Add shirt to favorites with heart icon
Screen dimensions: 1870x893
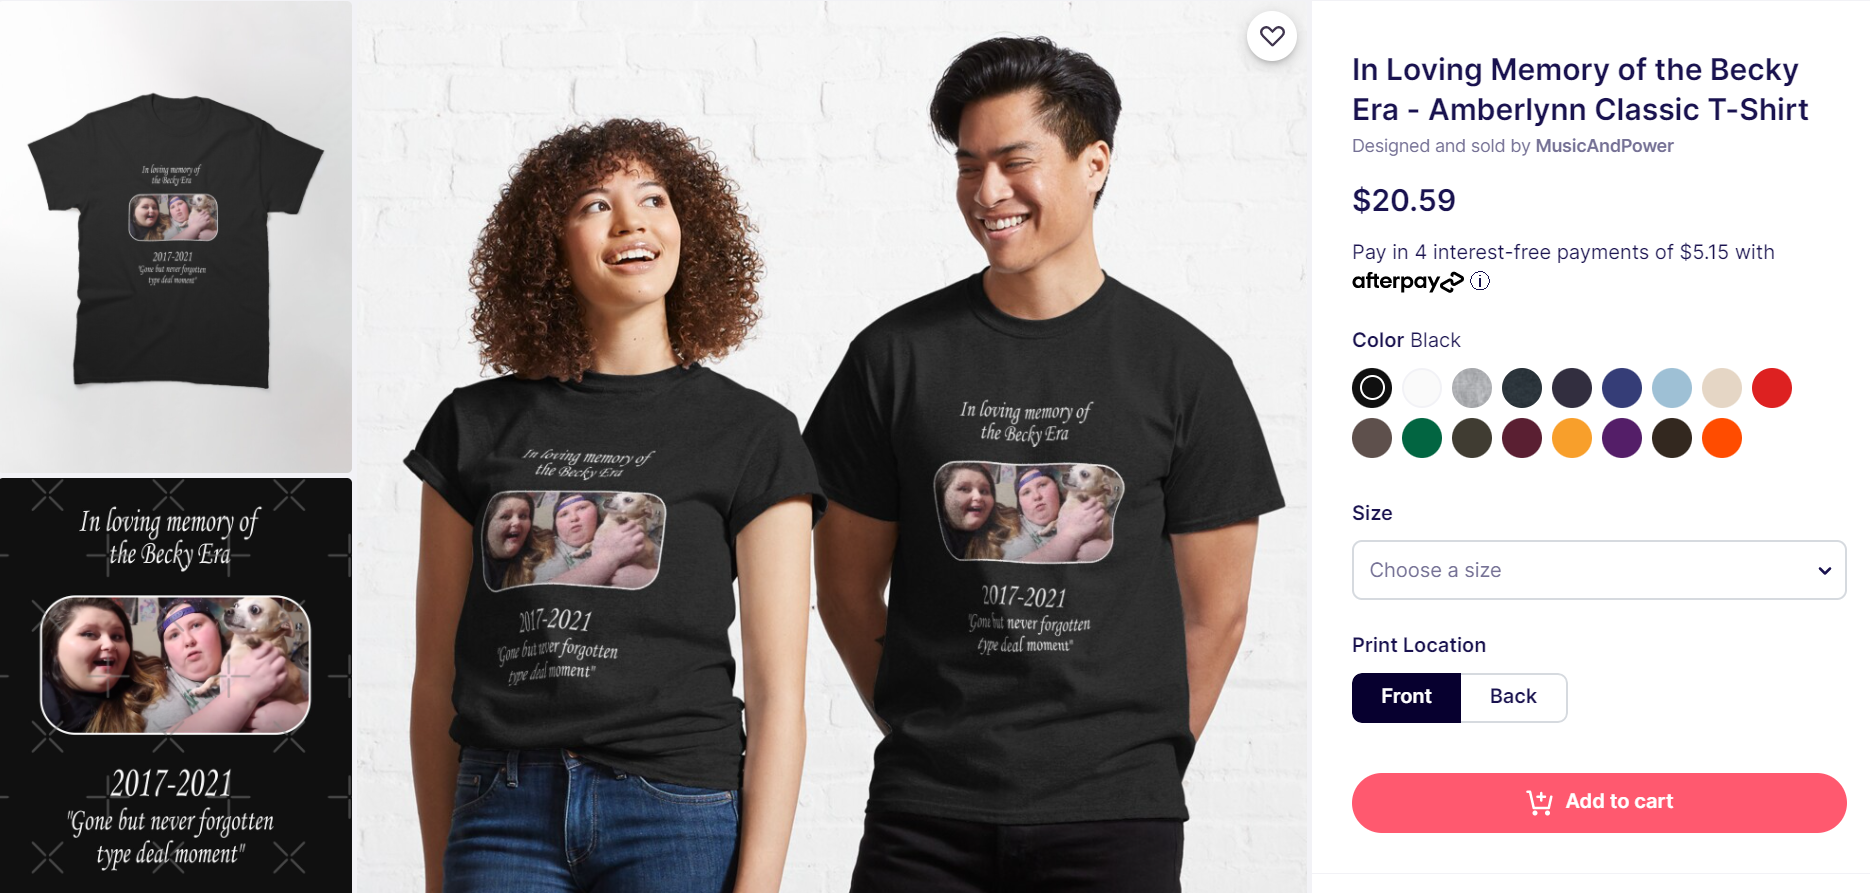click(x=1272, y=36)
